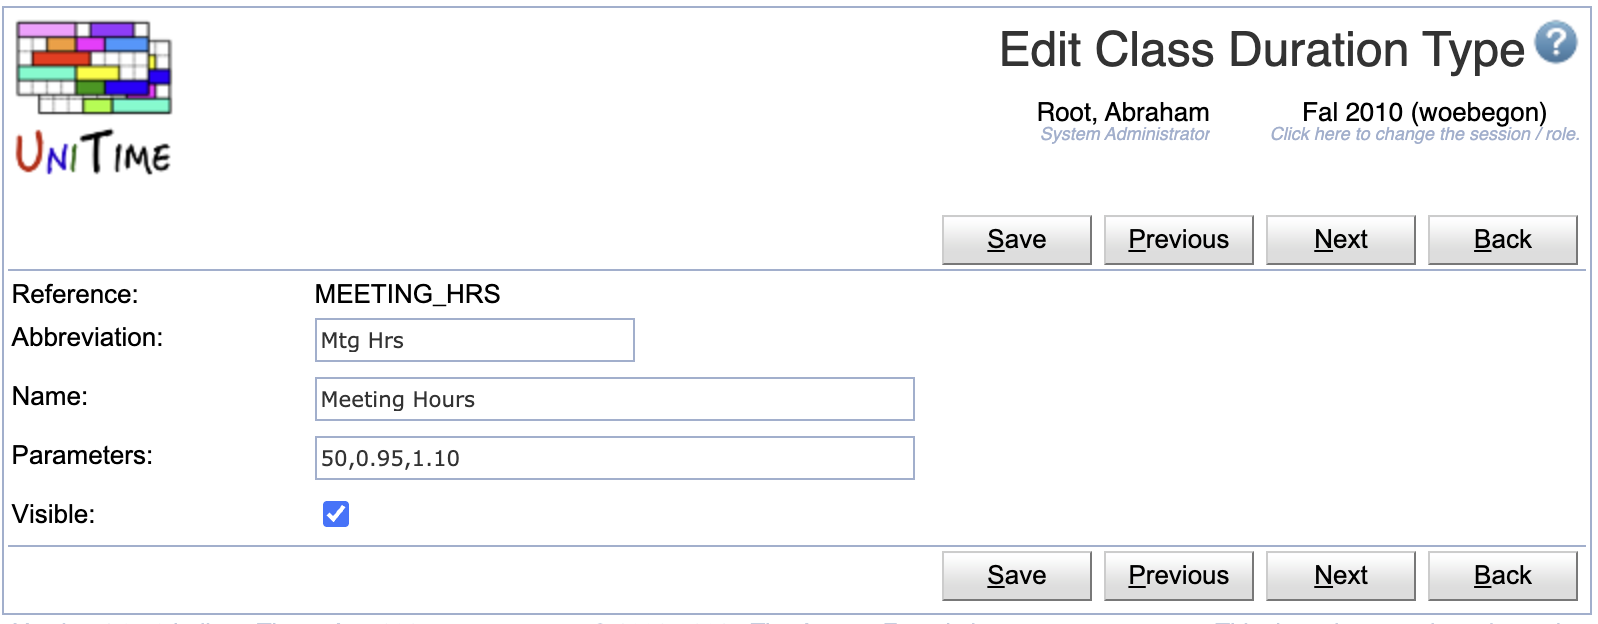Click the bottom Save button
This screenshot has height=624, width=1598.
[x=1017, y=576]
